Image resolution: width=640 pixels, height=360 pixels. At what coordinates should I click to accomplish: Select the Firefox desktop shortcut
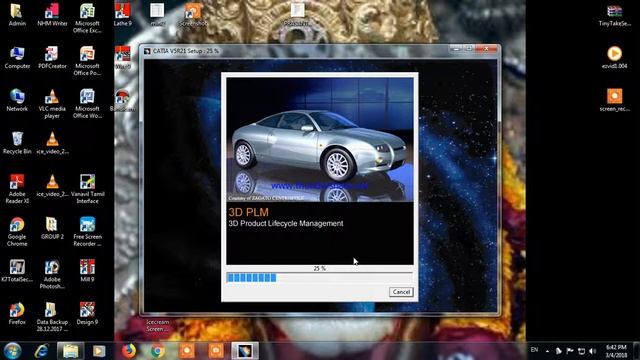coord(17,313)
